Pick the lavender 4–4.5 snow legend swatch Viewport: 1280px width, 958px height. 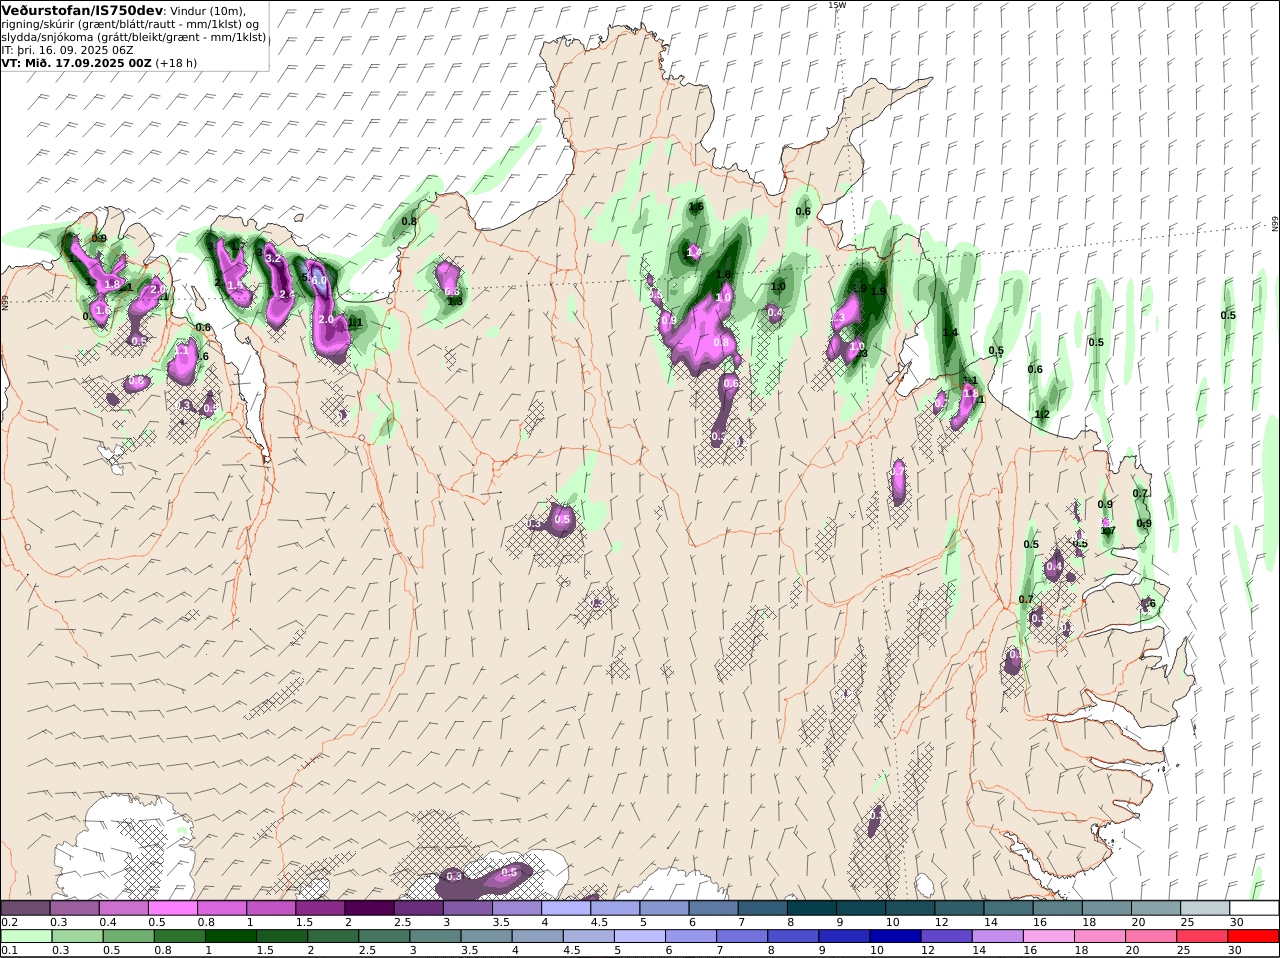[566, 908]
